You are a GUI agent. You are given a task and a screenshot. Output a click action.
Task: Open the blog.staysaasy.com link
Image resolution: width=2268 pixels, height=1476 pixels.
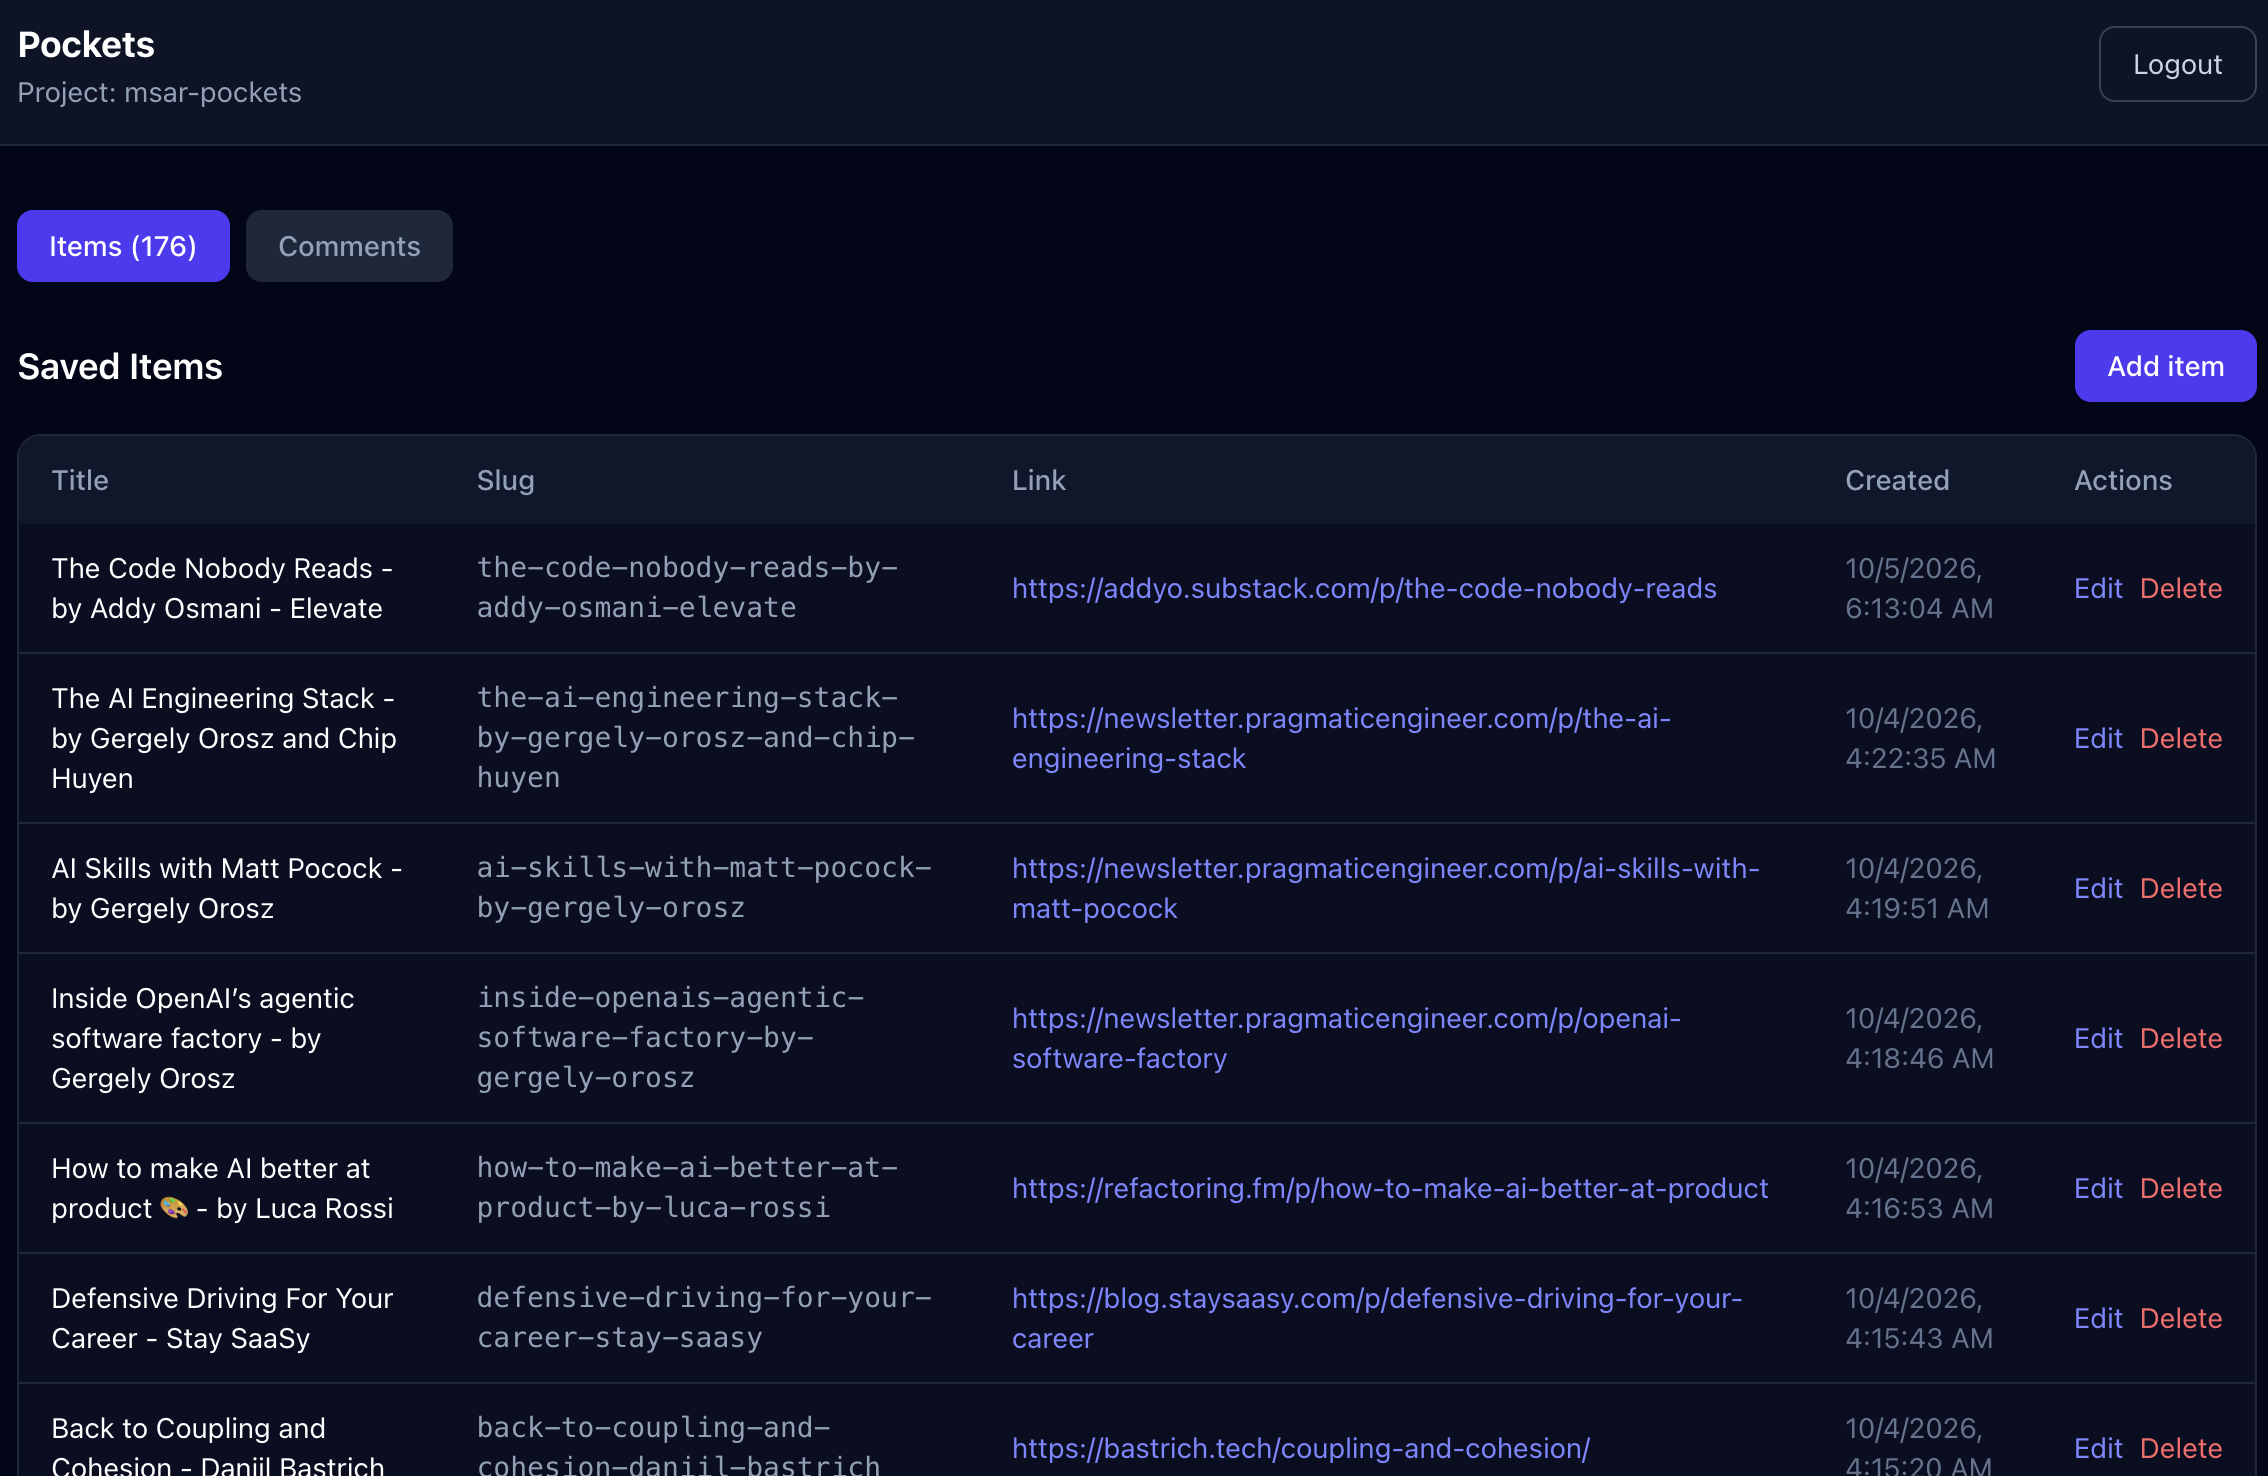pyautogui.click(x=1377, y=1318)
